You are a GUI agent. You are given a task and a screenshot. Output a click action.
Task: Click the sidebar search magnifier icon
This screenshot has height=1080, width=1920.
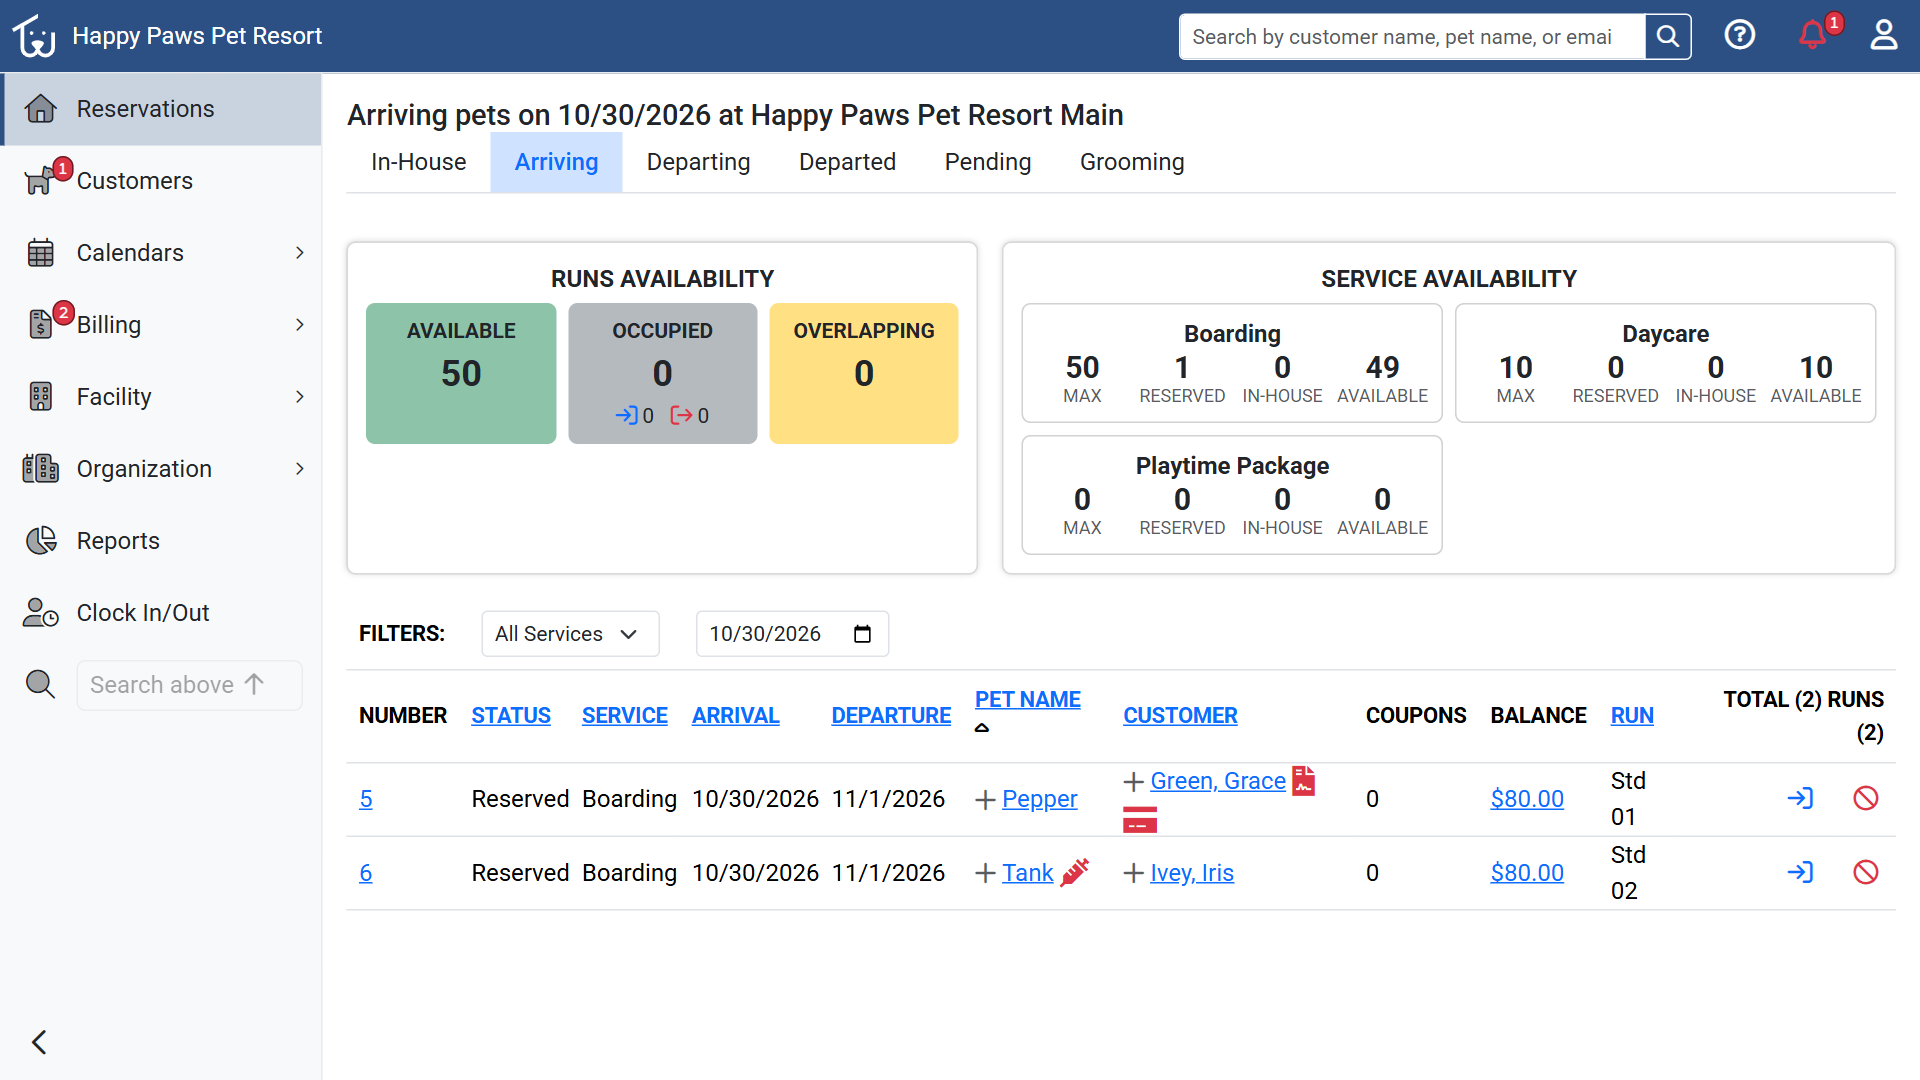40,685
